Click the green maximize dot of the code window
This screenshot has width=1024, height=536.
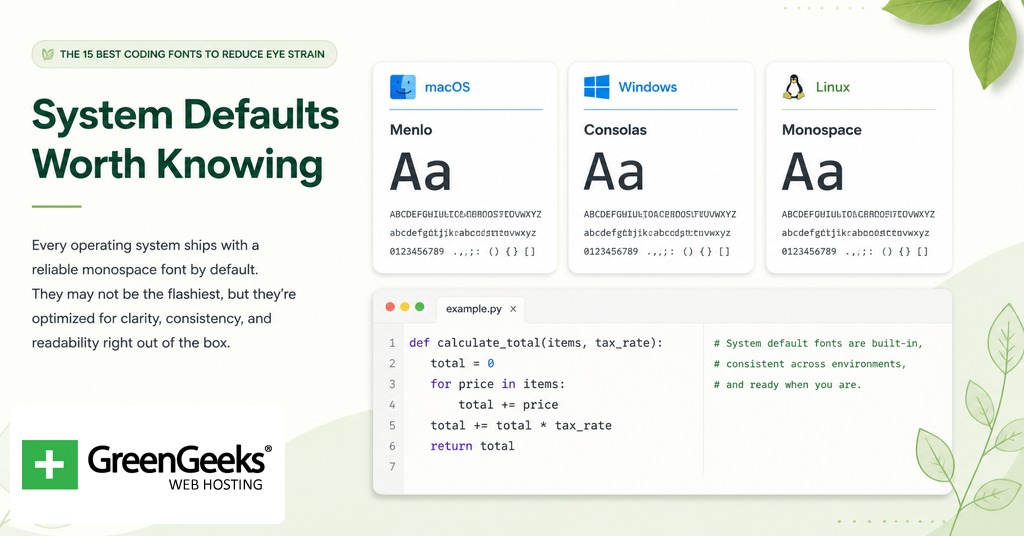(420, 307)
